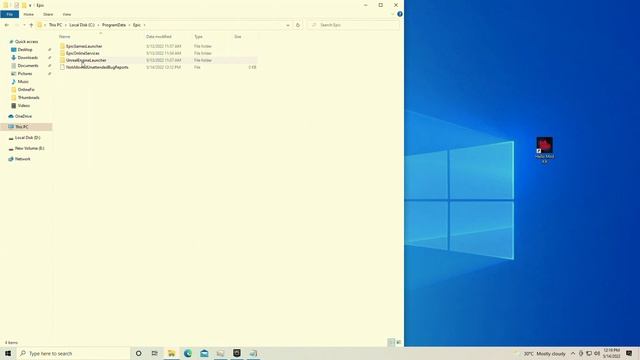640x360 pixels.
Task: Open the recent locations dropdown arrow
Action: pos(24,25)
